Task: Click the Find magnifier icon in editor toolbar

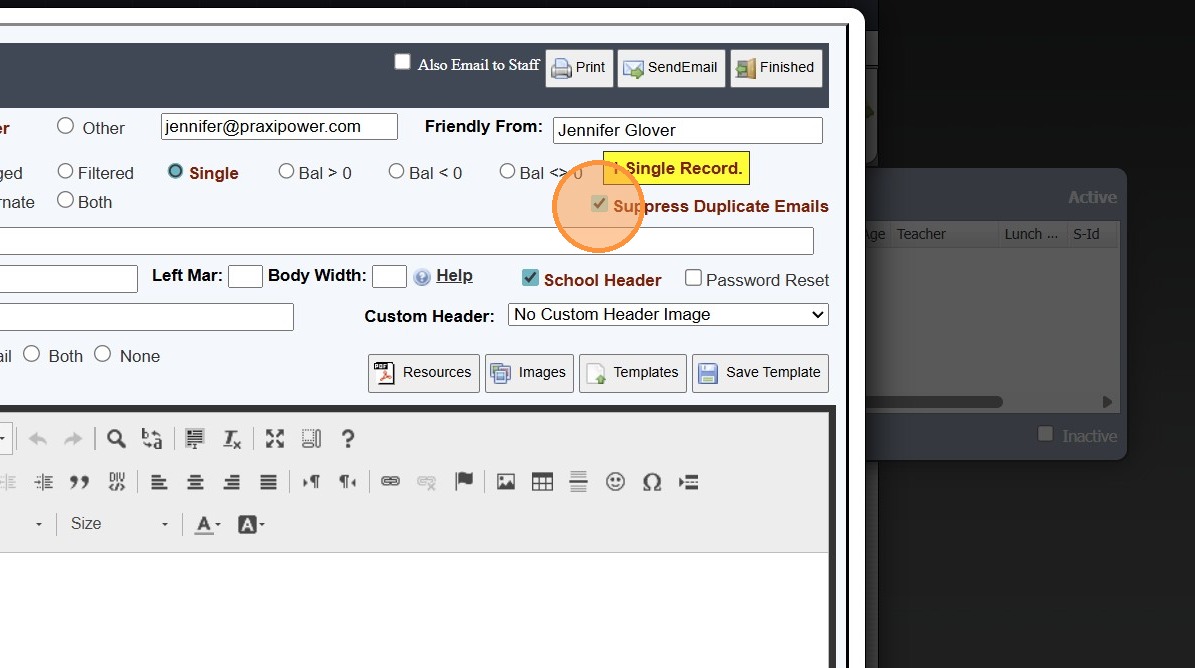Action: (116, 439)
